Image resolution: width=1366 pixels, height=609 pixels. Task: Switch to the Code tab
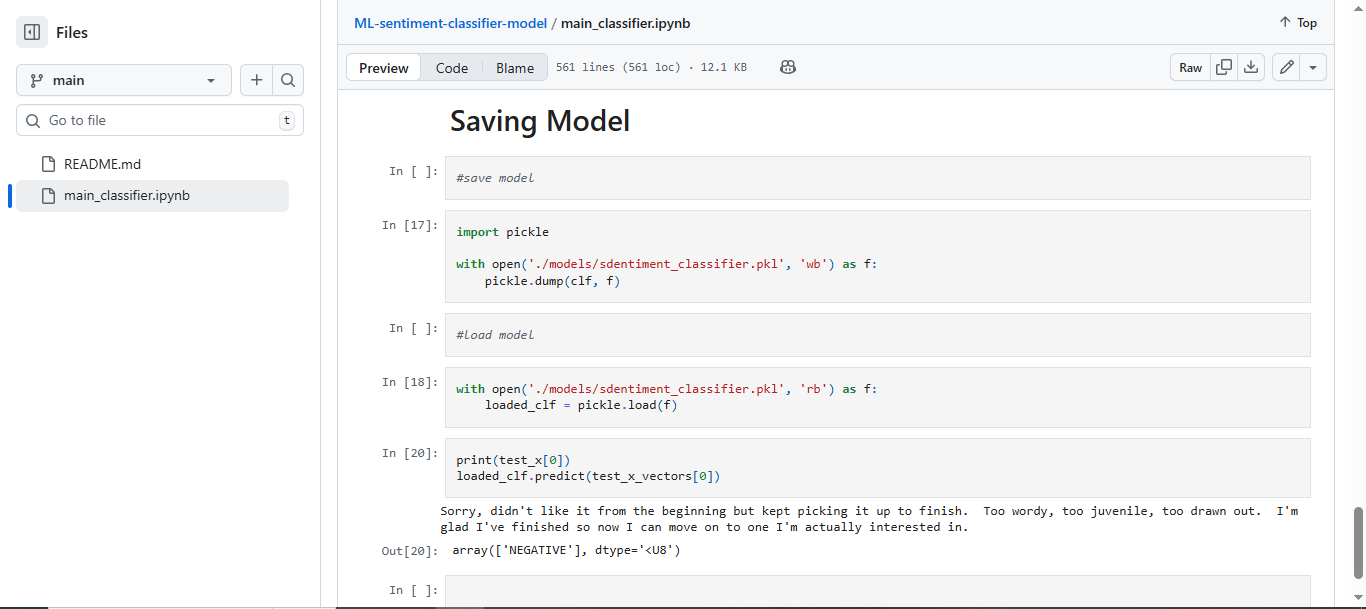tap(451, 68)
